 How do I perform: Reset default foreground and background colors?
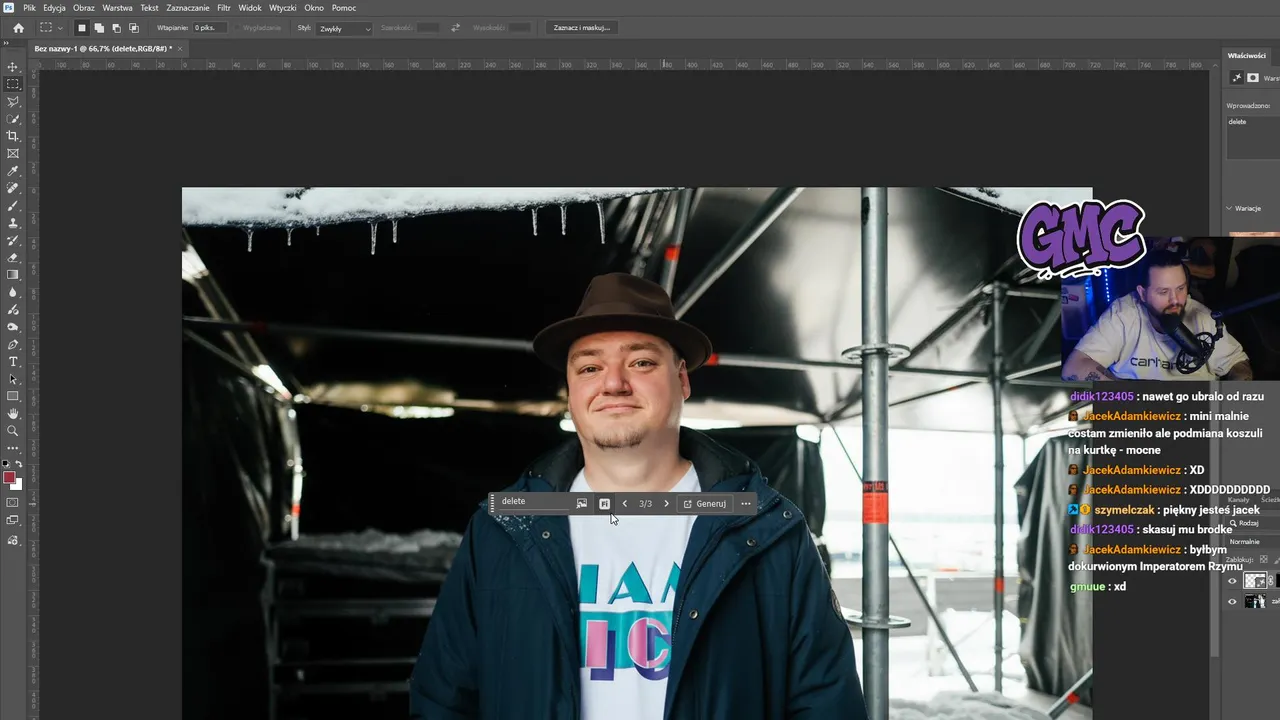click(7, 464)
